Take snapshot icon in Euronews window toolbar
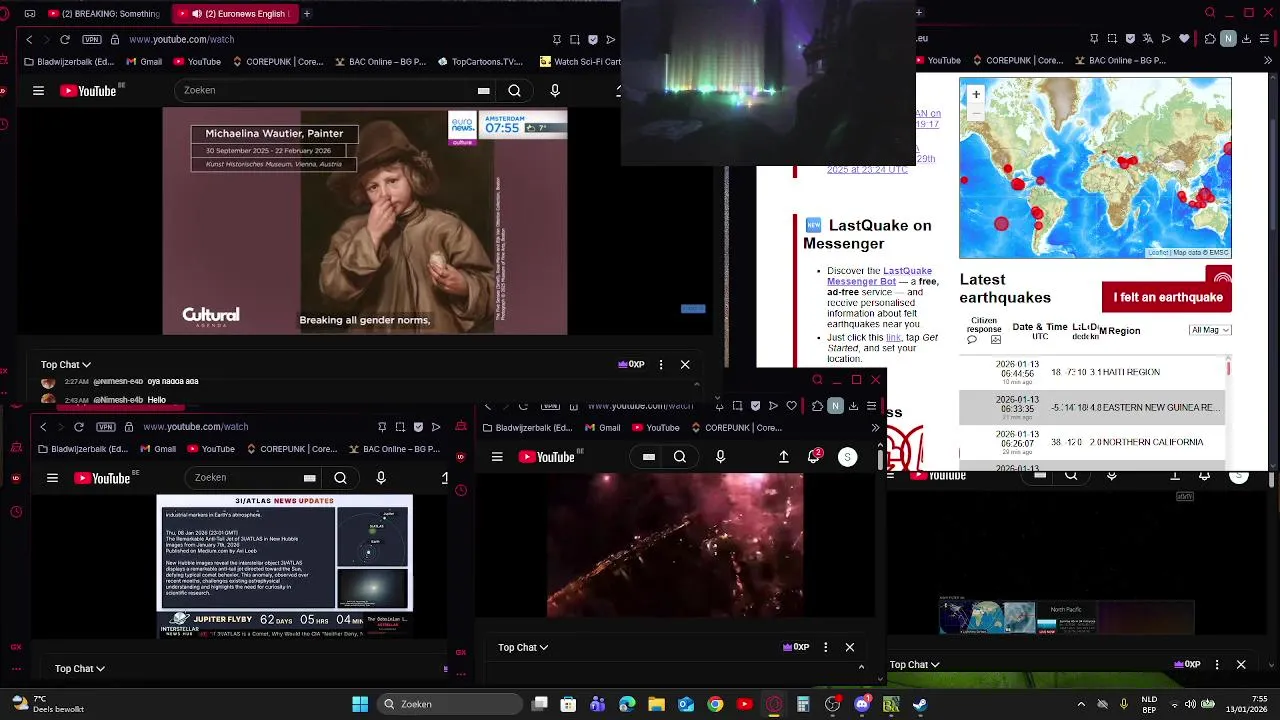The width and height of the screenshot is (1280, 720). tap(575, 39)
